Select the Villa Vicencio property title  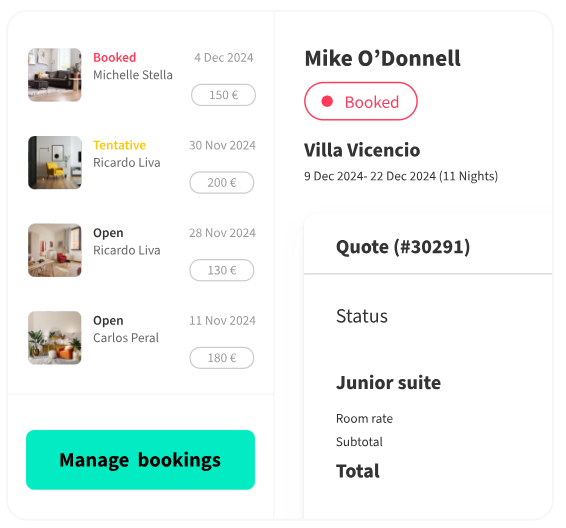point(362,150)
